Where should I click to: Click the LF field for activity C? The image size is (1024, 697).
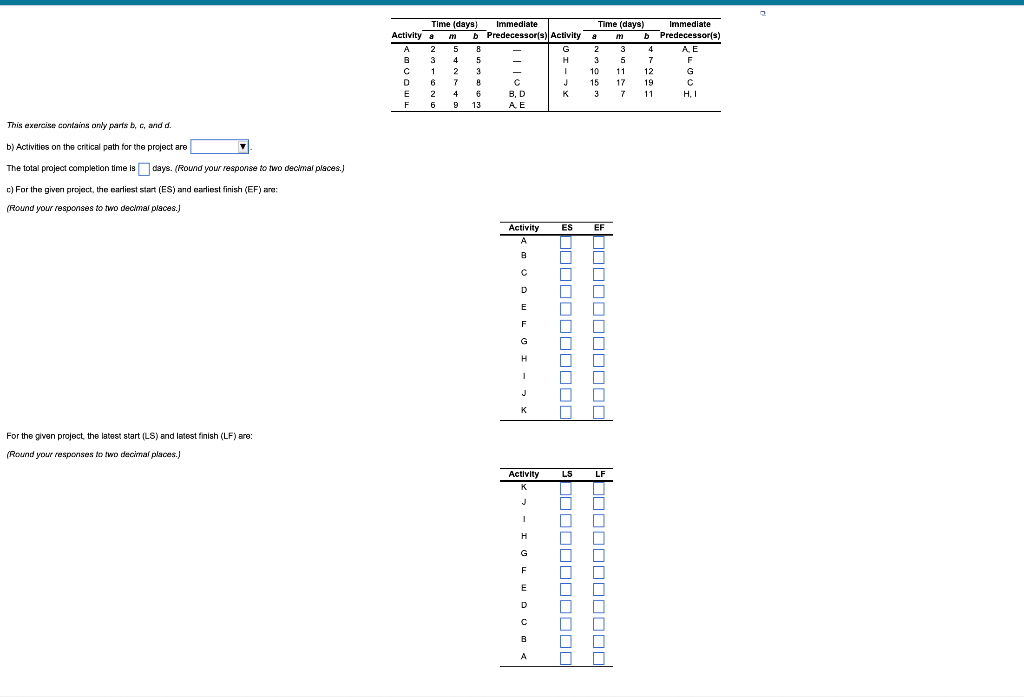tap(599, 624)
